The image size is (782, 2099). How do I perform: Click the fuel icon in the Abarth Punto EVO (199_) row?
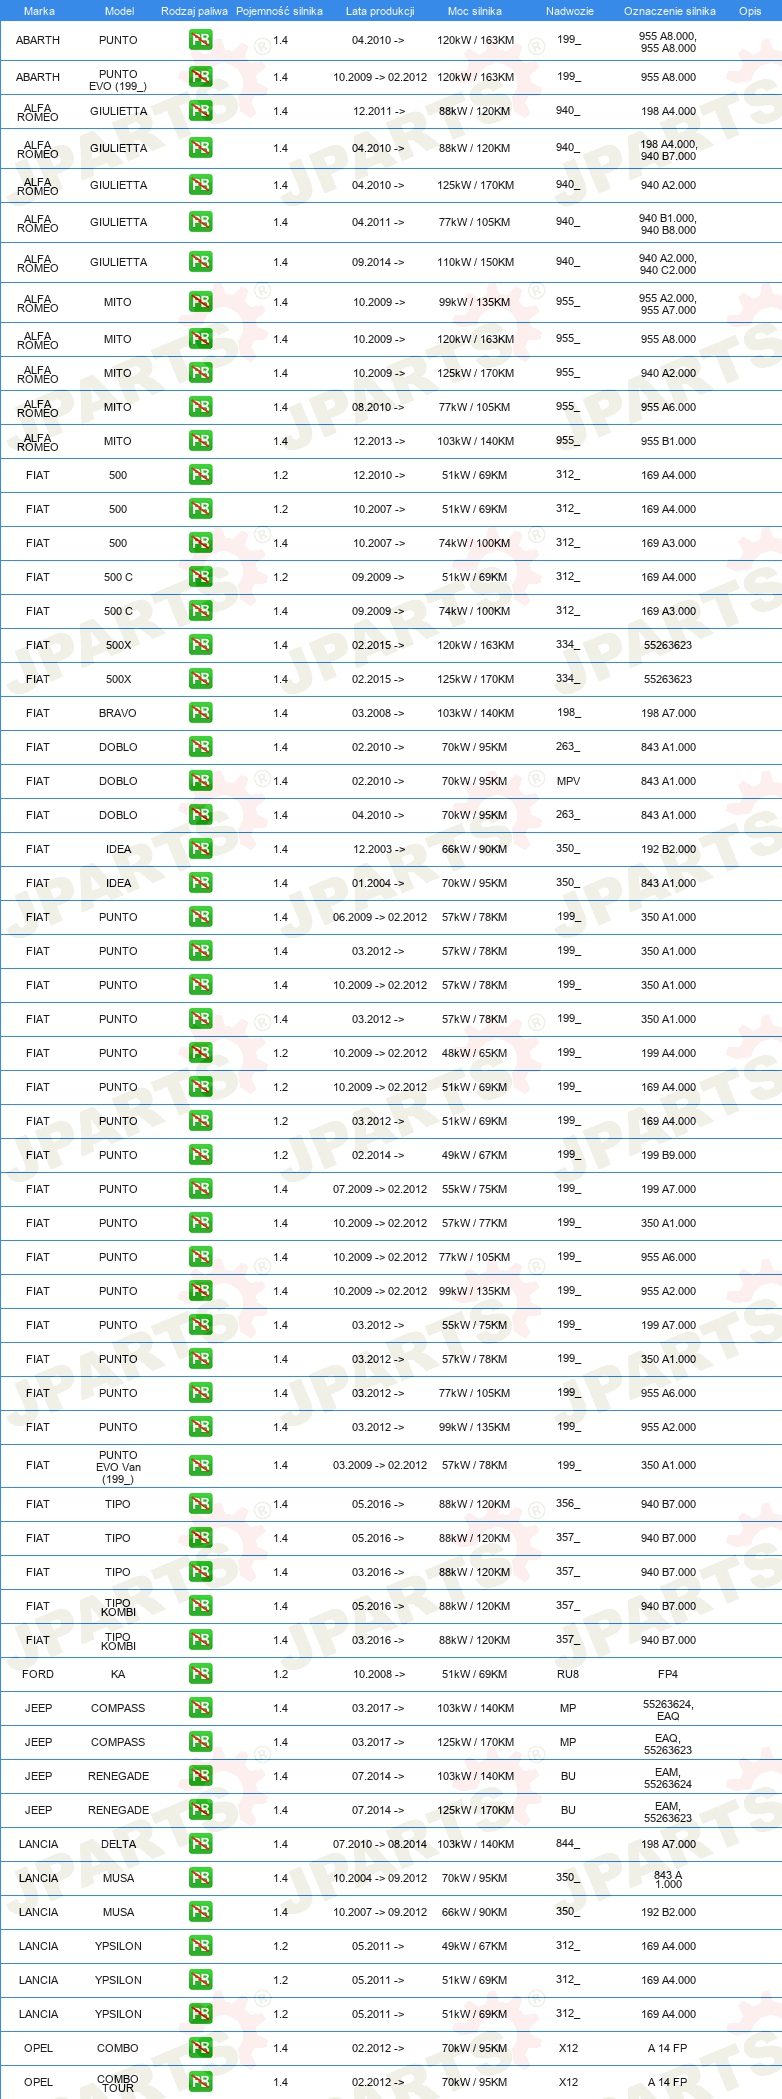[x=200, y=77]
